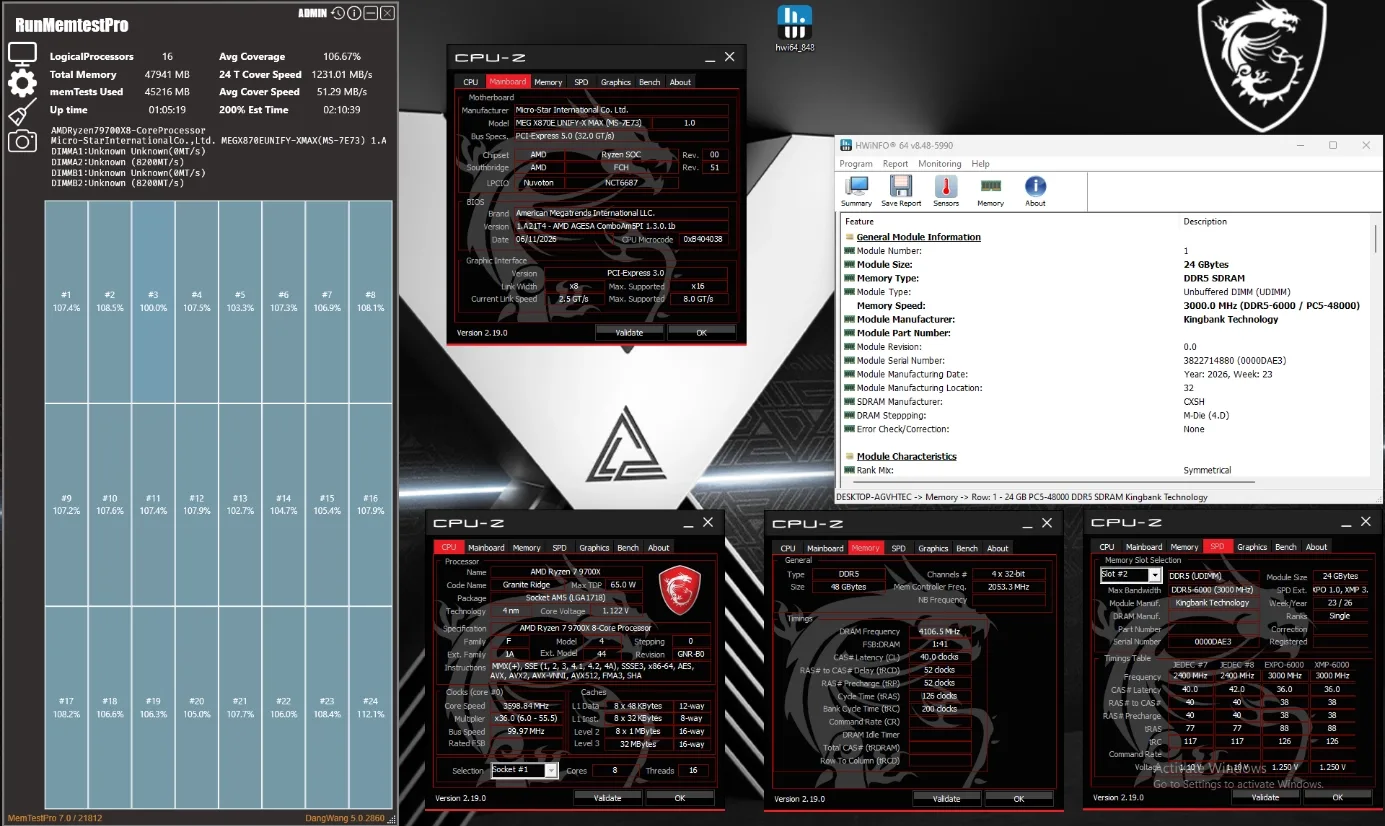Select SPD tab in CPU-Z Memory window

pos(898,548)
